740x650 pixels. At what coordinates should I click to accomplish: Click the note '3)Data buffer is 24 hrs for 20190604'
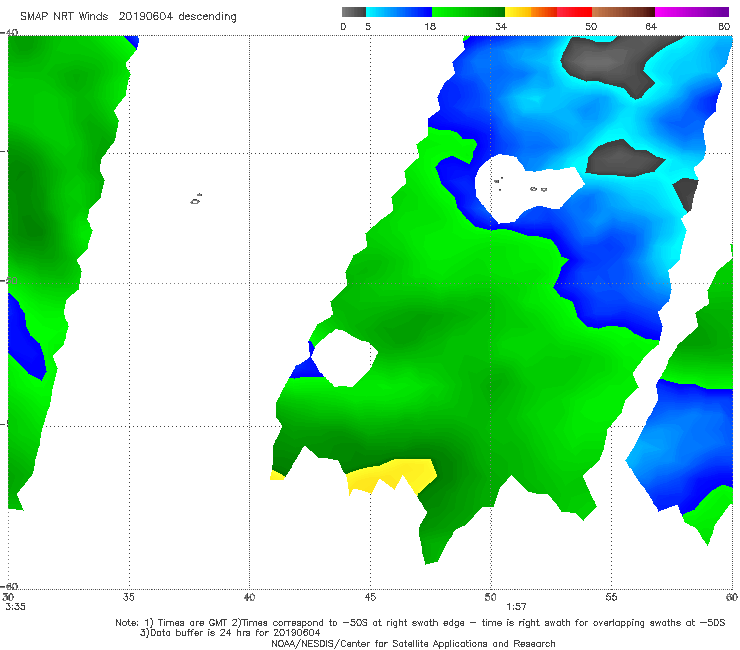point(230,633)
